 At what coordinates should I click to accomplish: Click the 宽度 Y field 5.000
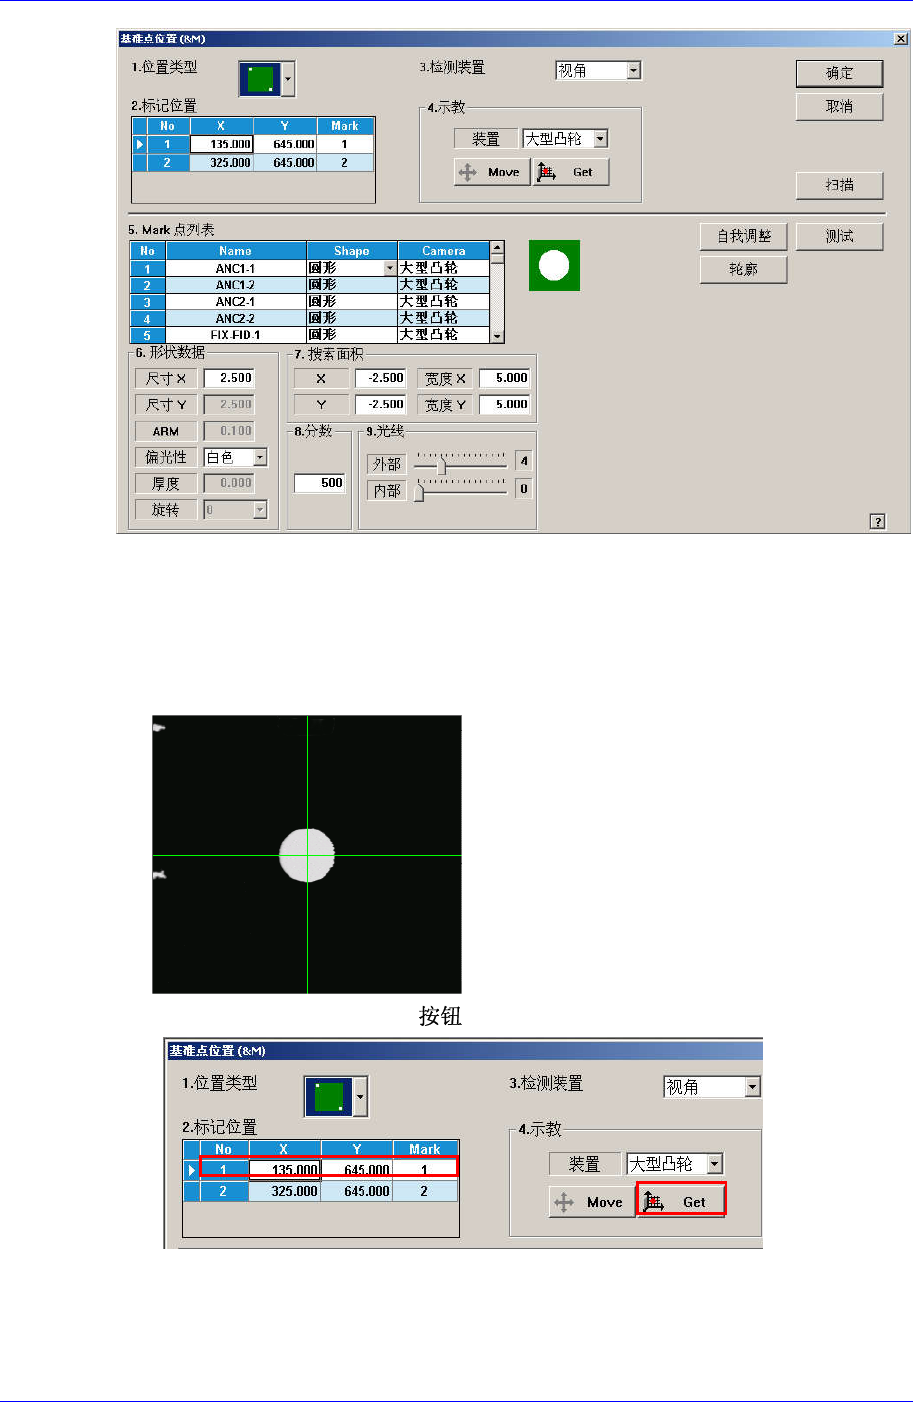(x=504, y=404)
